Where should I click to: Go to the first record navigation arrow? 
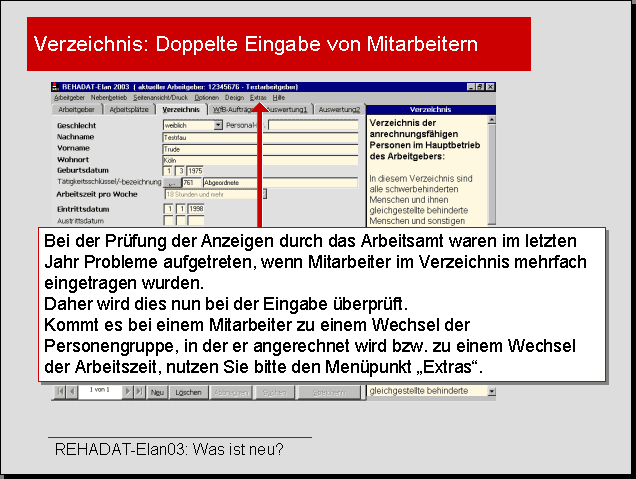click(59, 393)
